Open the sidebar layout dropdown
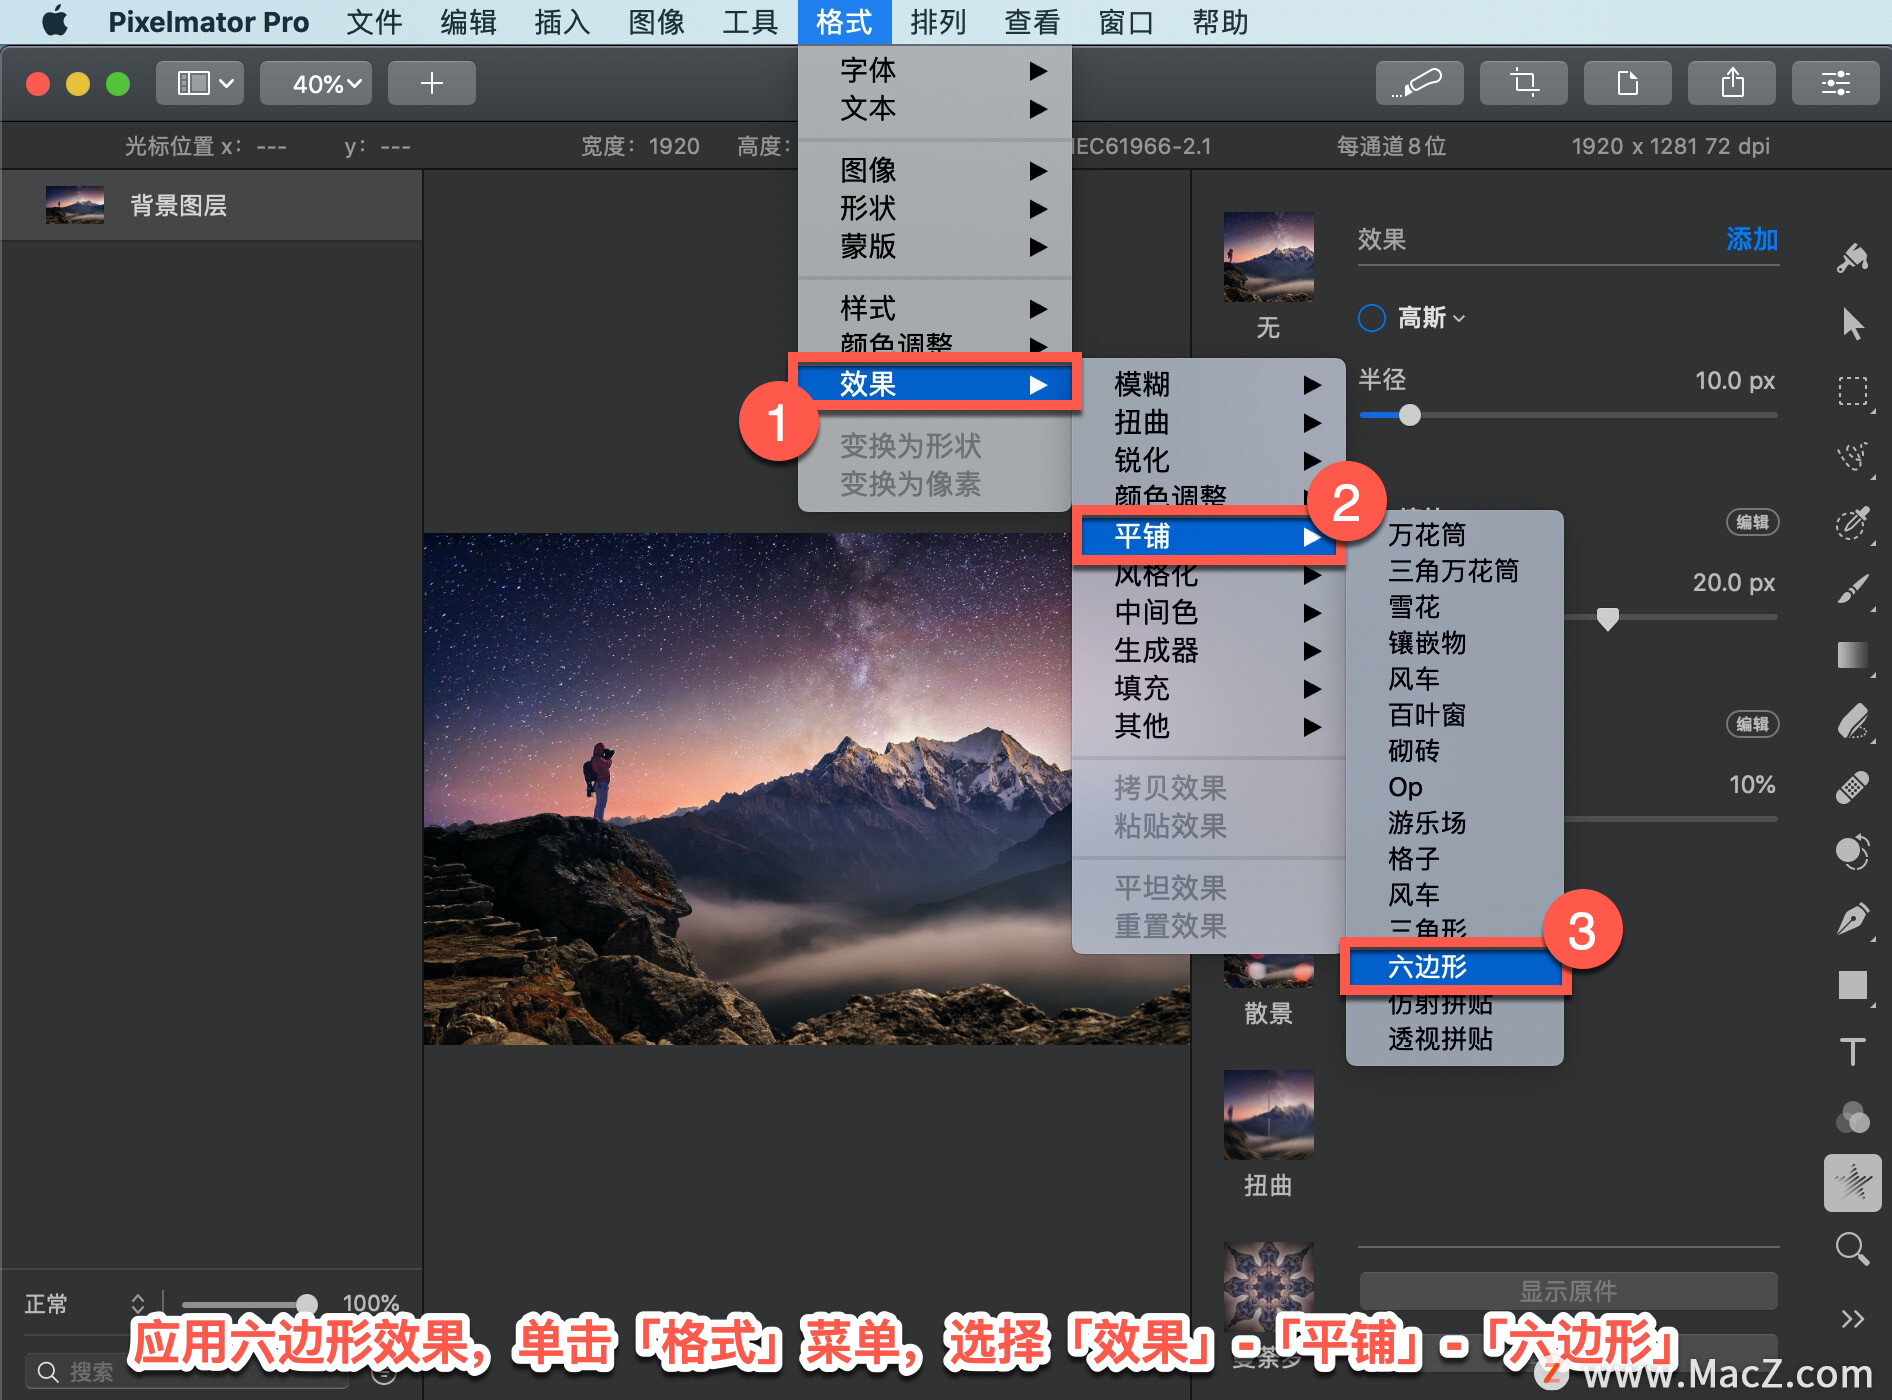 point(200,83)
